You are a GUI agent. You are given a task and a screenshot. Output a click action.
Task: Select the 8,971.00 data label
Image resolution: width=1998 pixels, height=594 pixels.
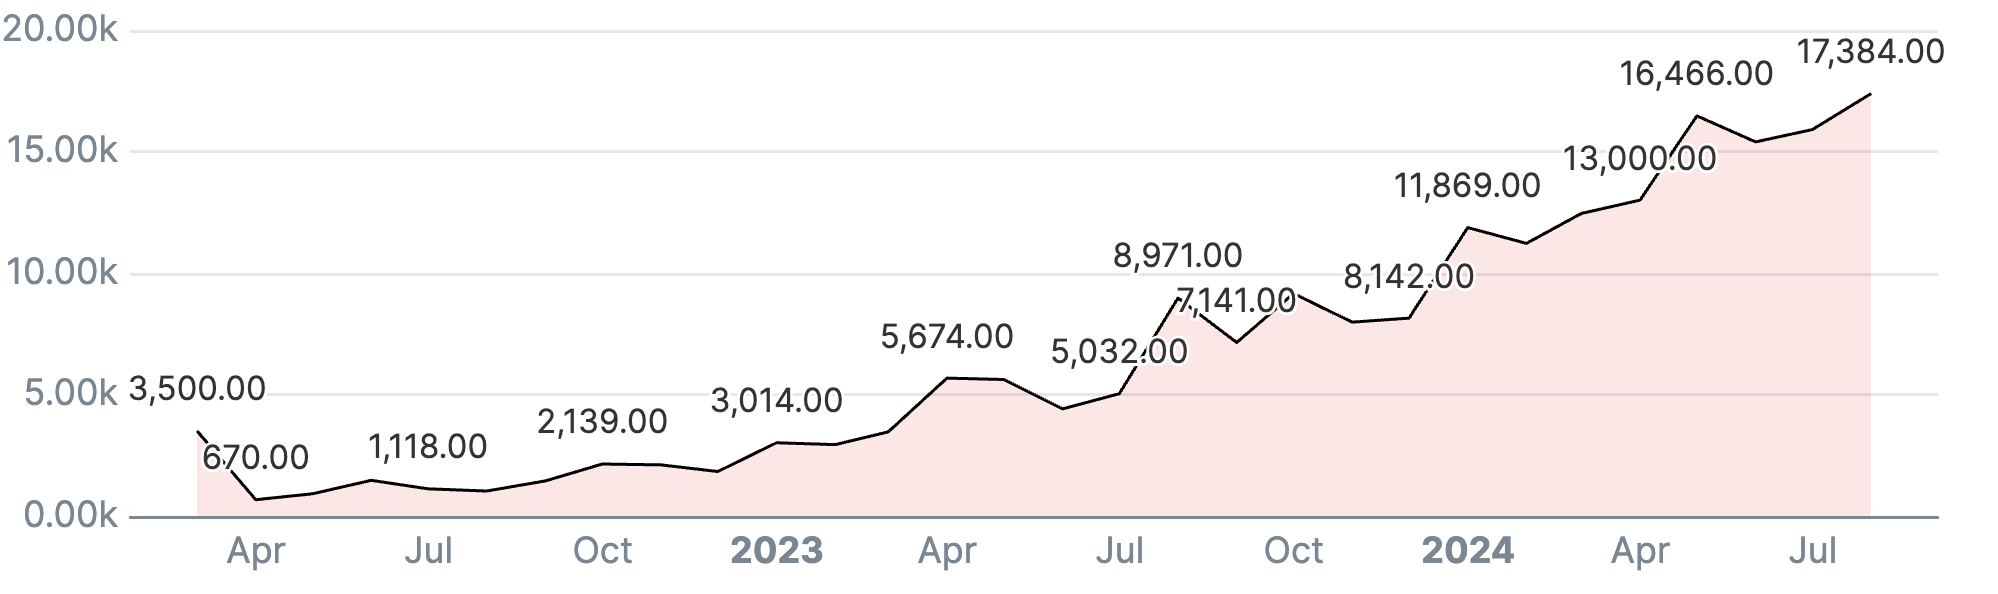coord(1177,256)
